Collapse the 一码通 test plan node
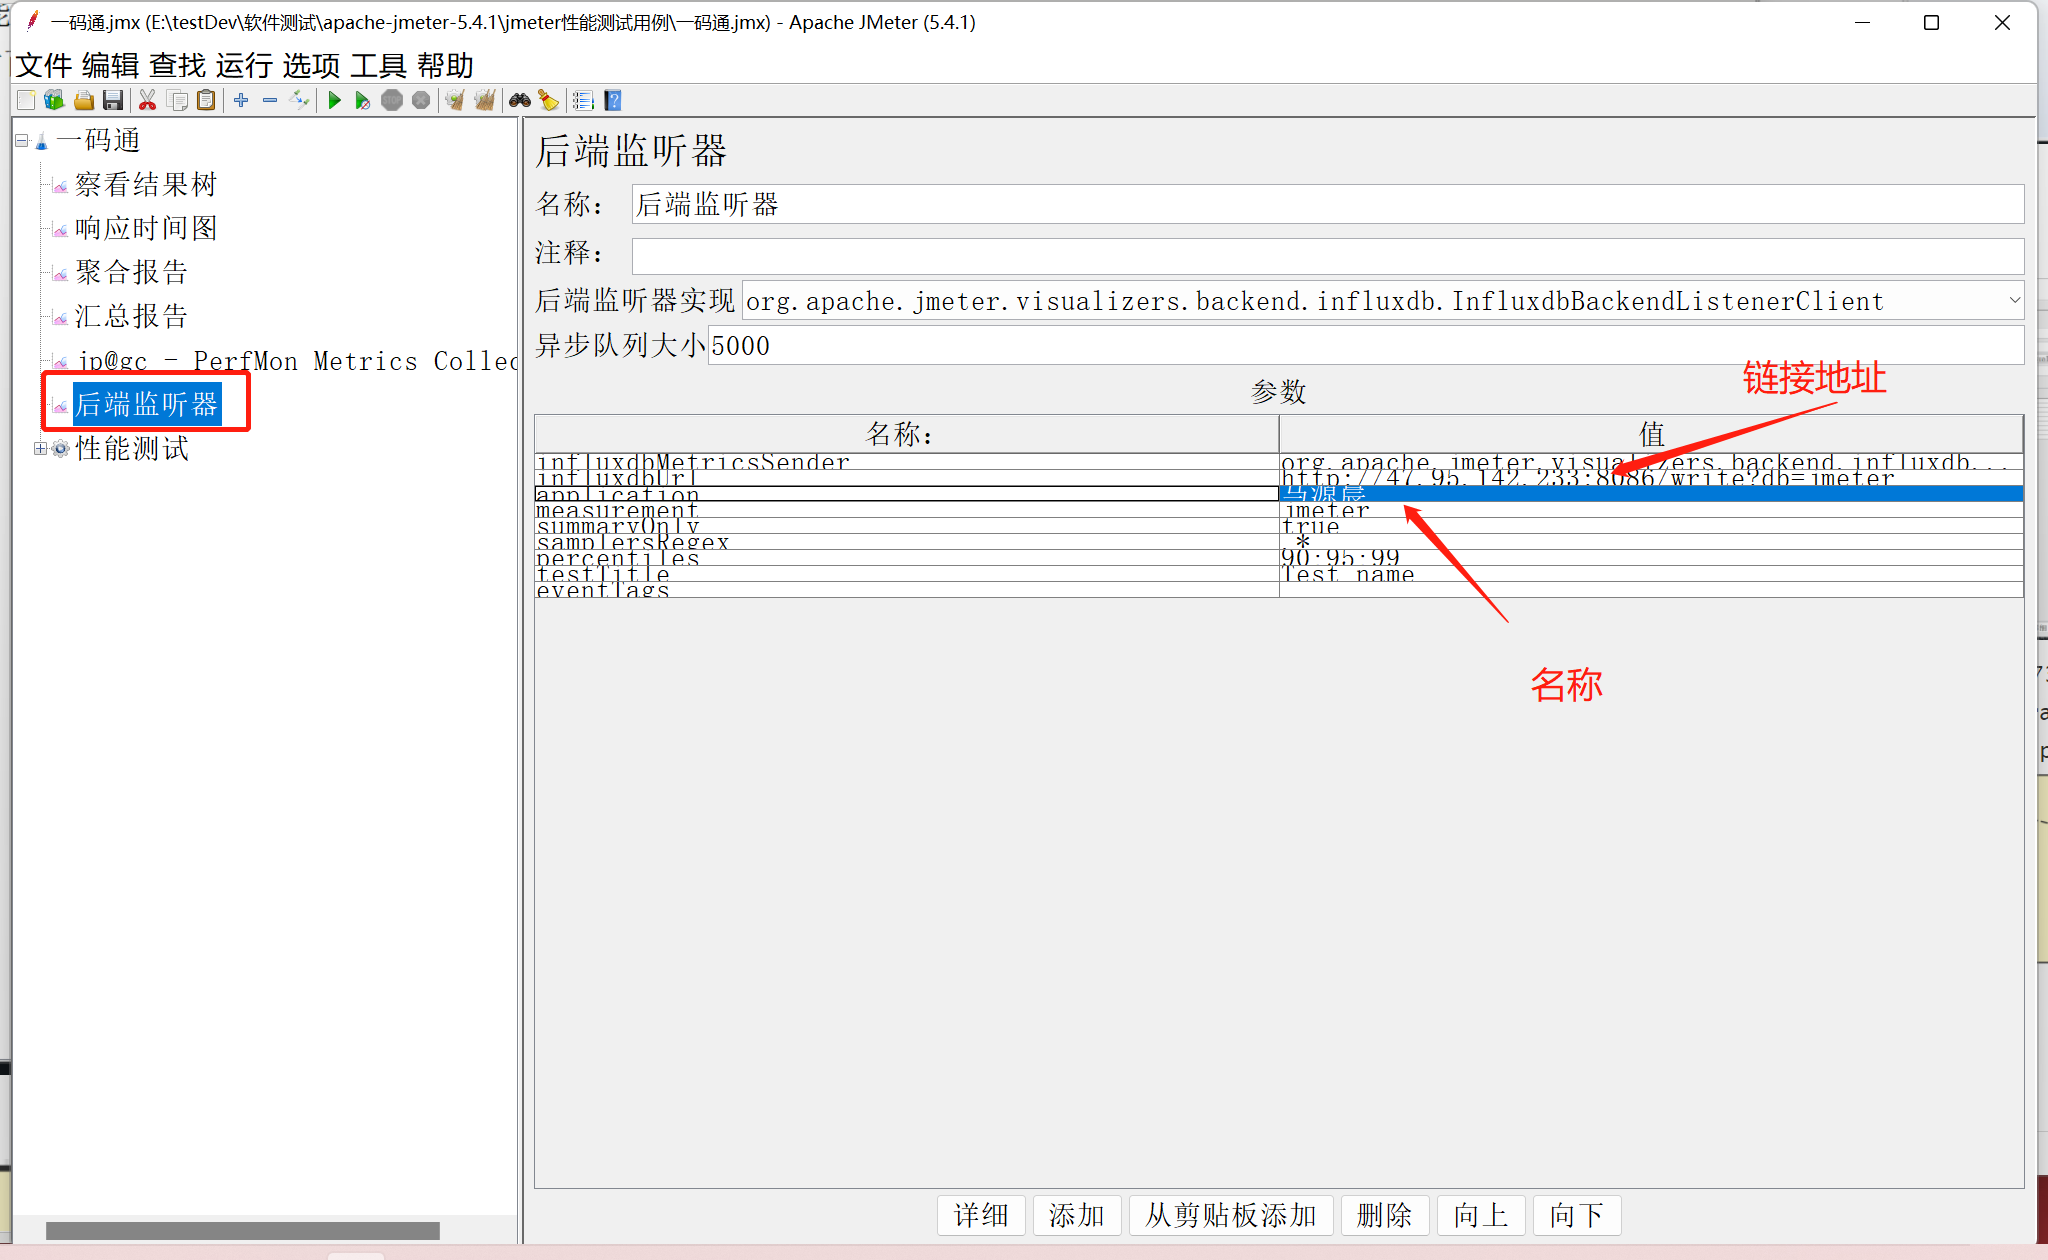 click(x=21, y=141)
